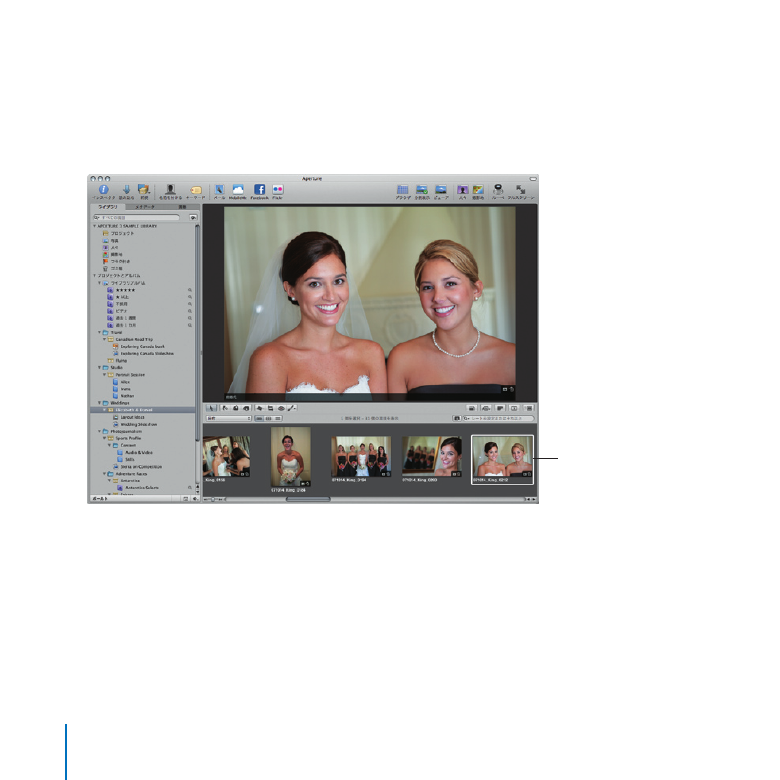The height and width of the screenshot is (780, 780).
Task: Open the Quick Brush tool in tool strip
Action: click(x=292, y=408)
